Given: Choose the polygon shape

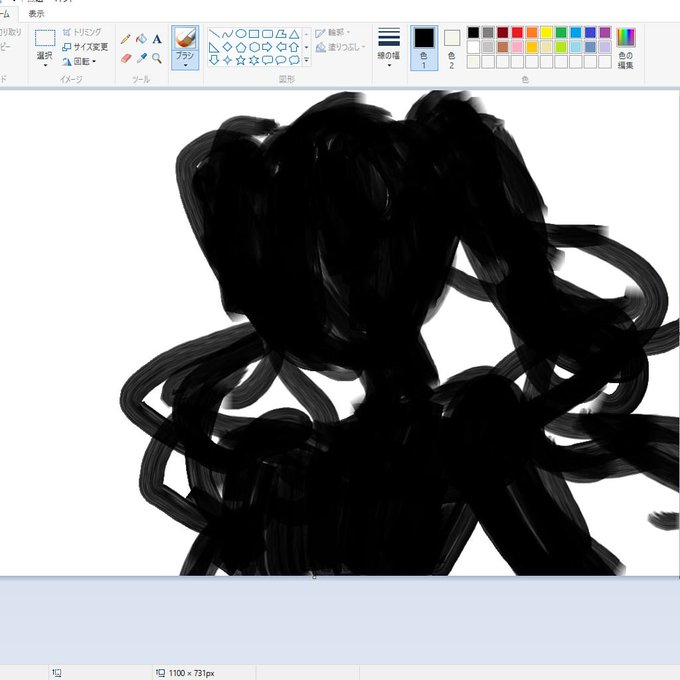Looking at the screenshot, I should 281,33.
